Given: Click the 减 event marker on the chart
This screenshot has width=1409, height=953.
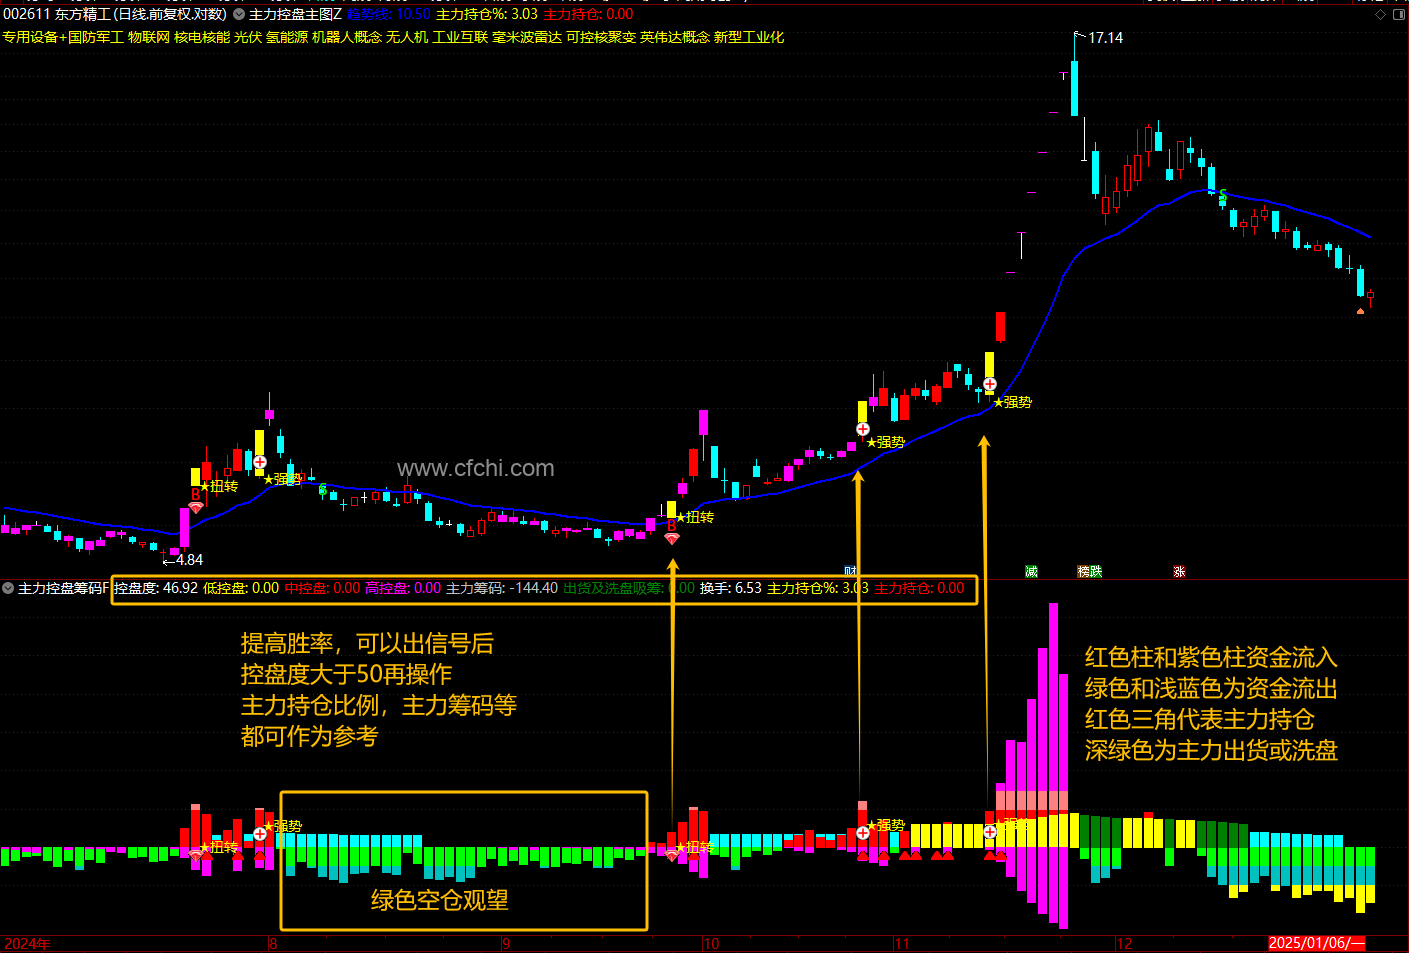Looking at the screenshot, I should coord(1031,571).
